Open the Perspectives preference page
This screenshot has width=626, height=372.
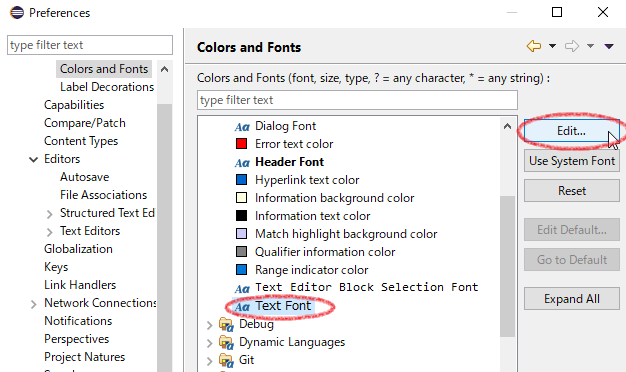pos(76,338)
